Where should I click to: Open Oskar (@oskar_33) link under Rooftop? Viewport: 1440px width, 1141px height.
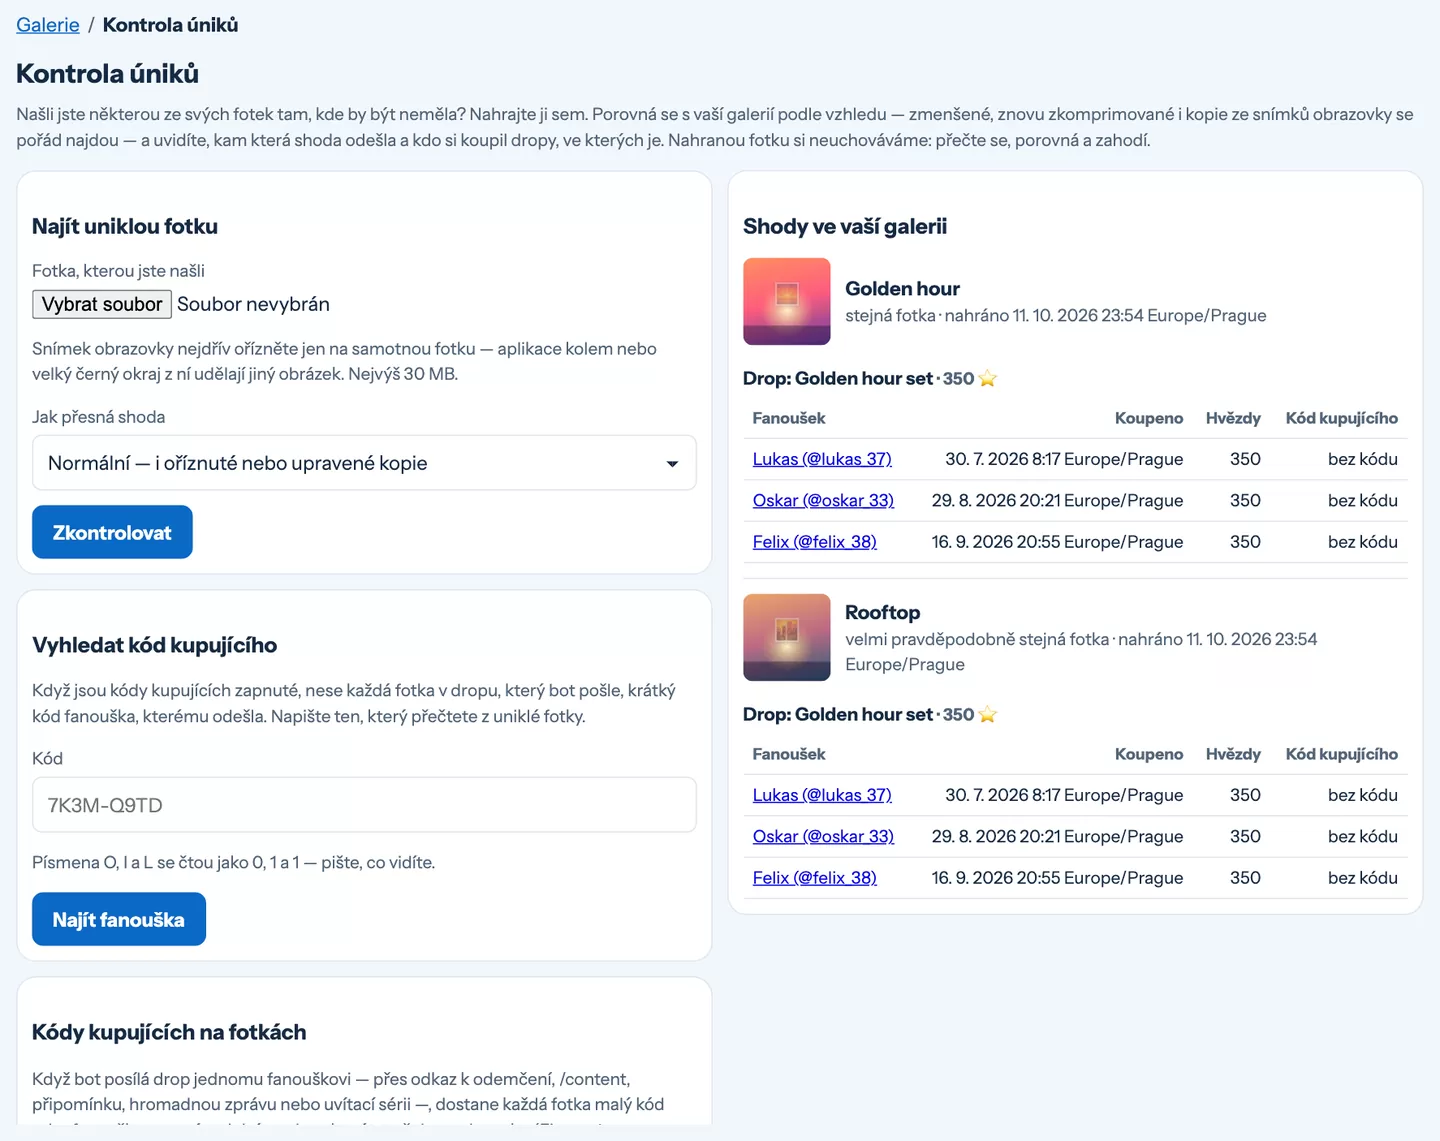[x=823, y=836]
